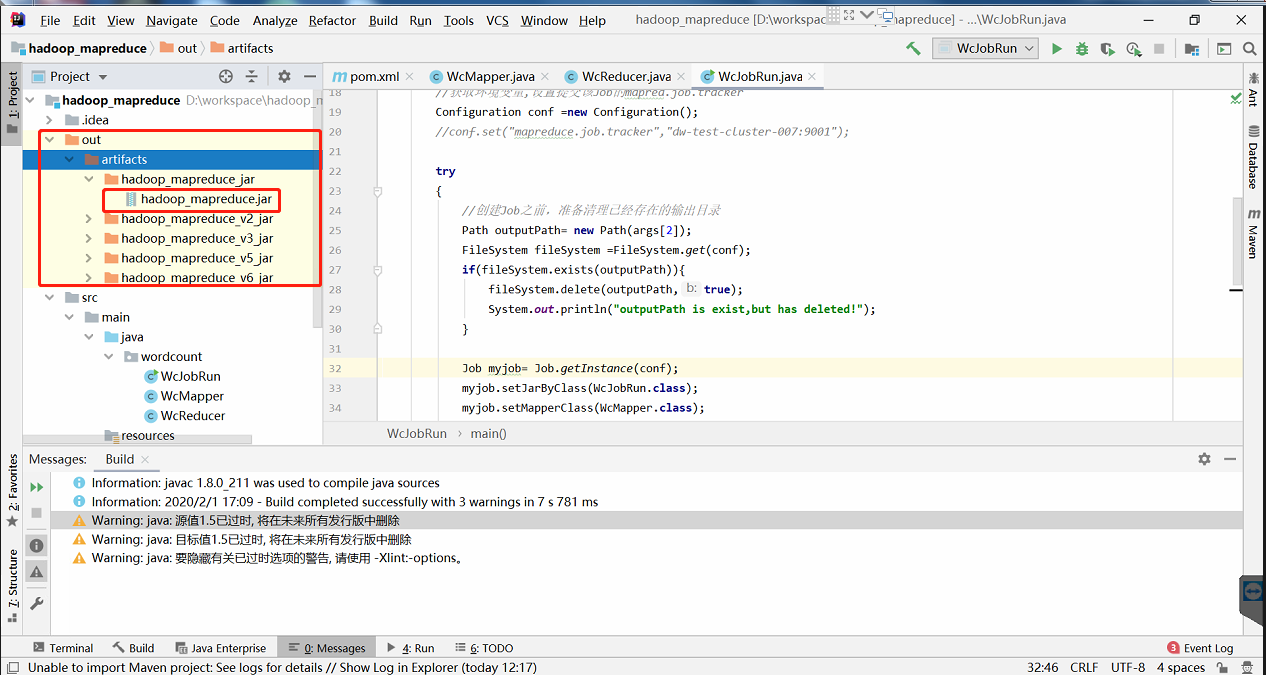Open the Java Enterprise tool window
The image size is (1266, 675).
(x=221, y=648)
